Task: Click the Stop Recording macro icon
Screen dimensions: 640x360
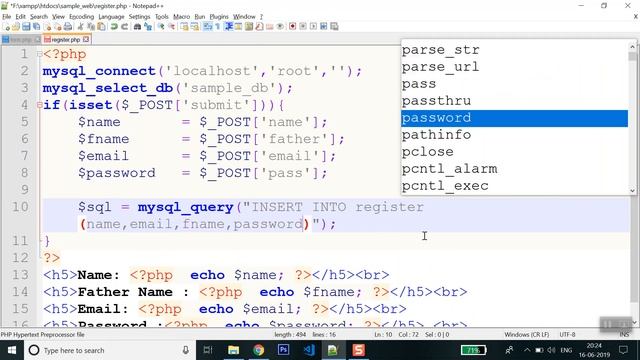Action: [303, 27]
